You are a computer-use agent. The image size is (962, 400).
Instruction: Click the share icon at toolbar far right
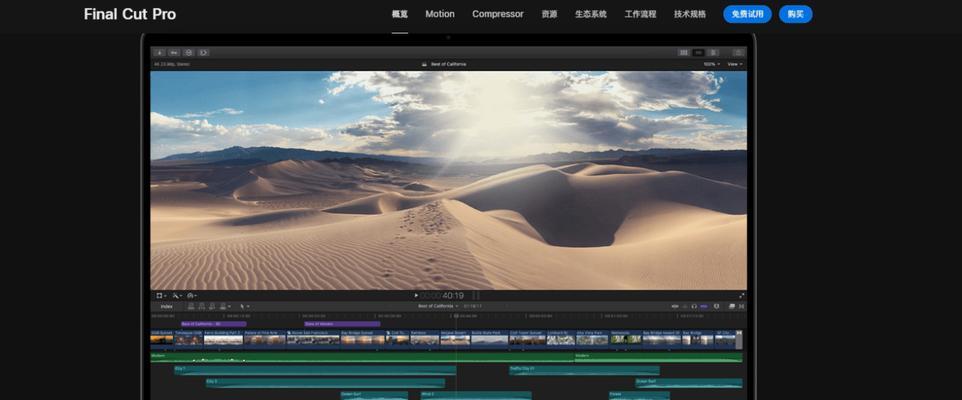tap(738, 53)
